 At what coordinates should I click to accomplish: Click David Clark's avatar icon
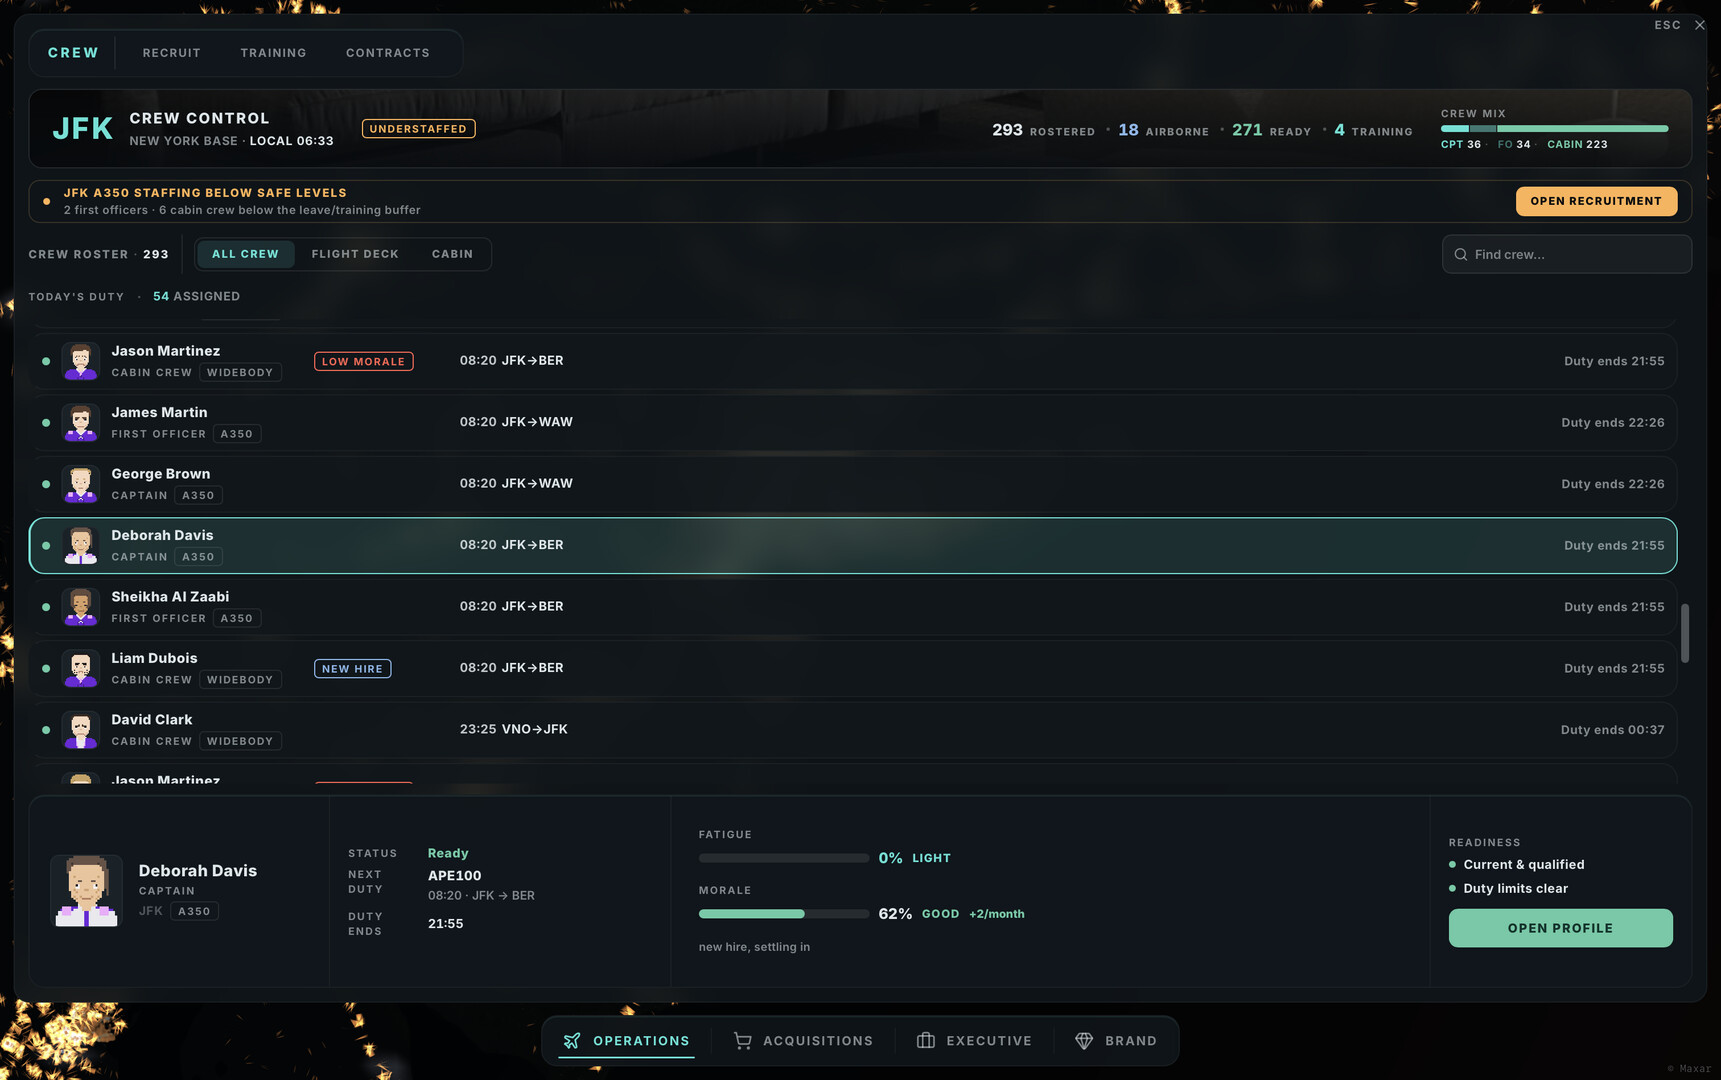pyautogui.click(x=81, y=730)
